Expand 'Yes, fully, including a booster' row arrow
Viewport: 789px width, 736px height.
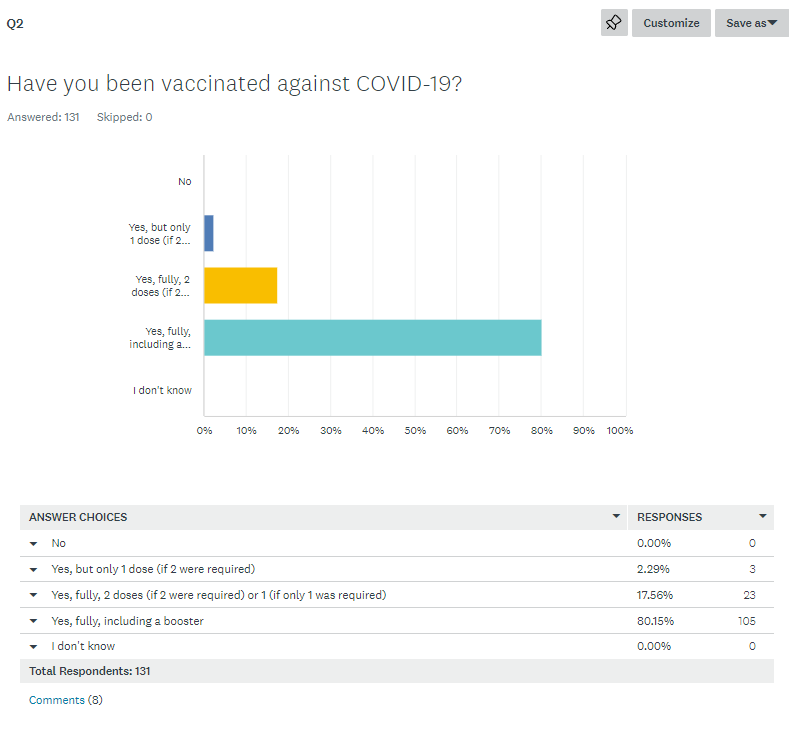33,622
